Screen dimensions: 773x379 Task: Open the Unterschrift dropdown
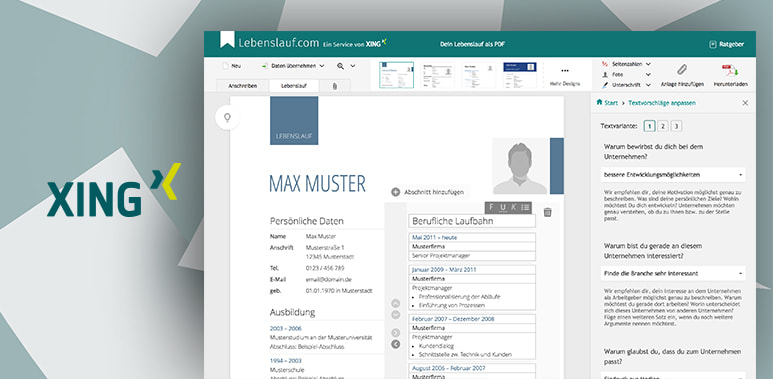click(627, 85)
